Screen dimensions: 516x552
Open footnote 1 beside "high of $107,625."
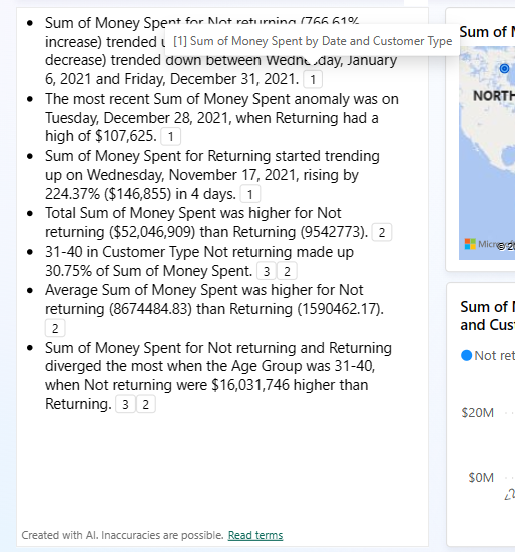click(x=170, y=136)
